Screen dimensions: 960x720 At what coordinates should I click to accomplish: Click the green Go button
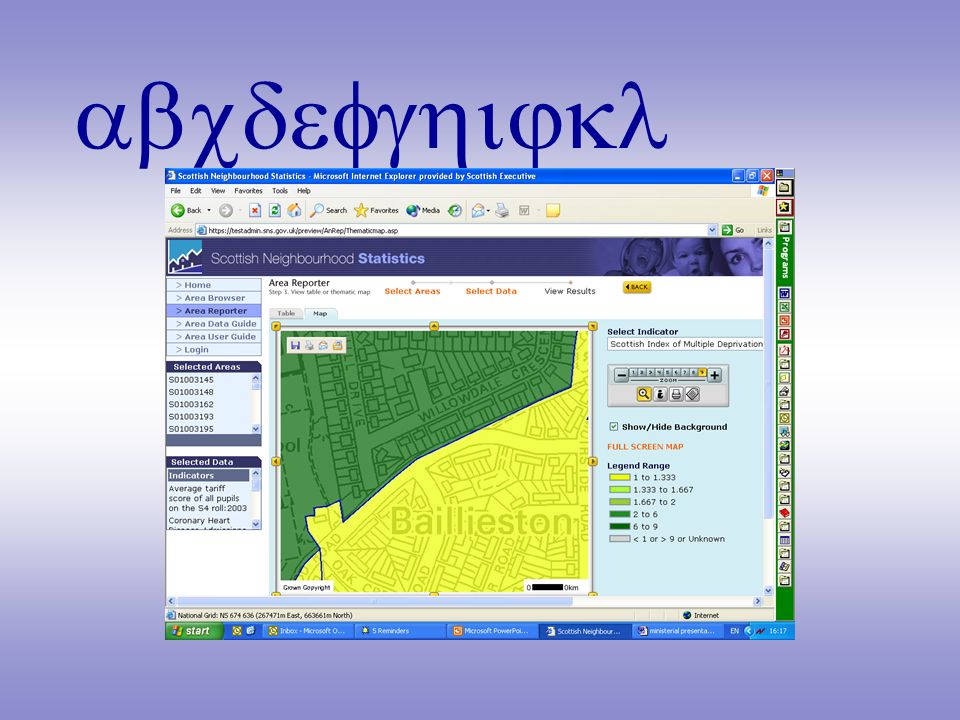click(733, 230)
